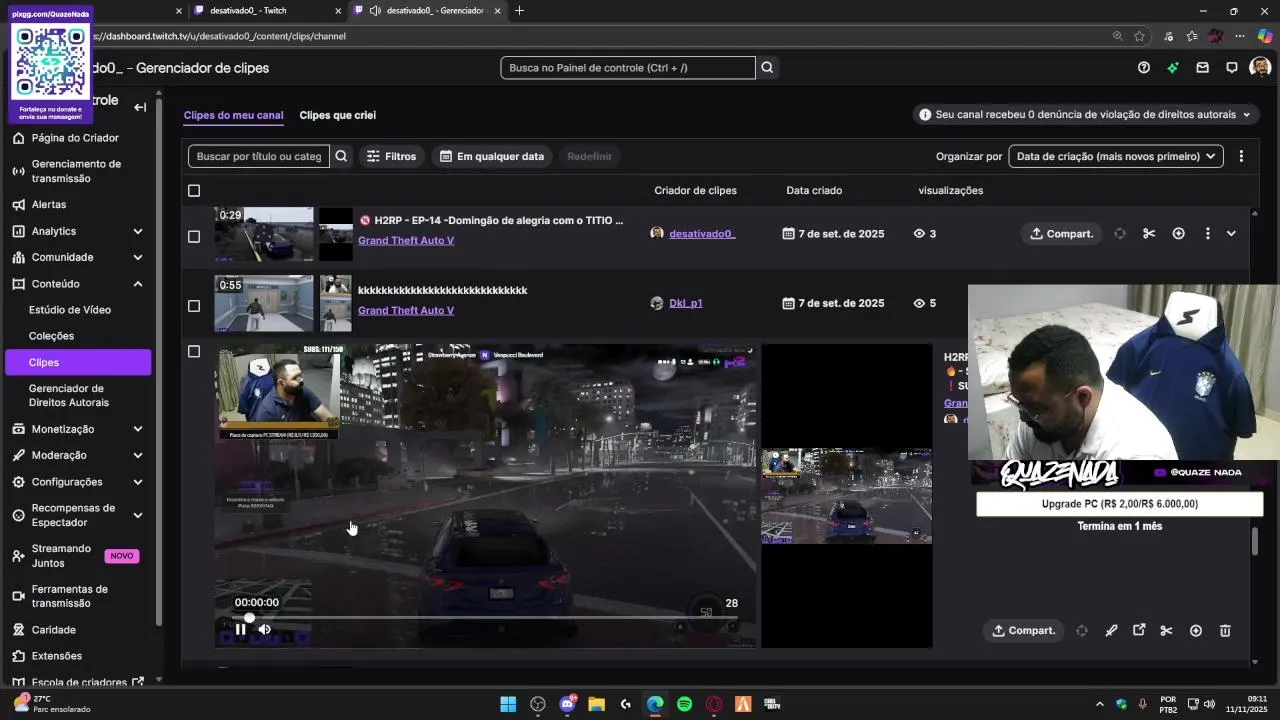Click the browser bookmark star icon
The image size is (1280, 720).
1139,36
